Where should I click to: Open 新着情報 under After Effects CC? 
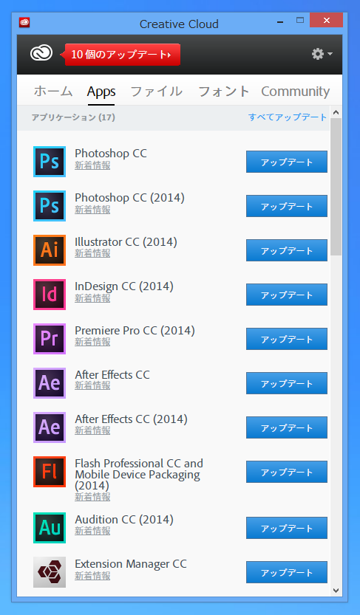click(93, 386)
